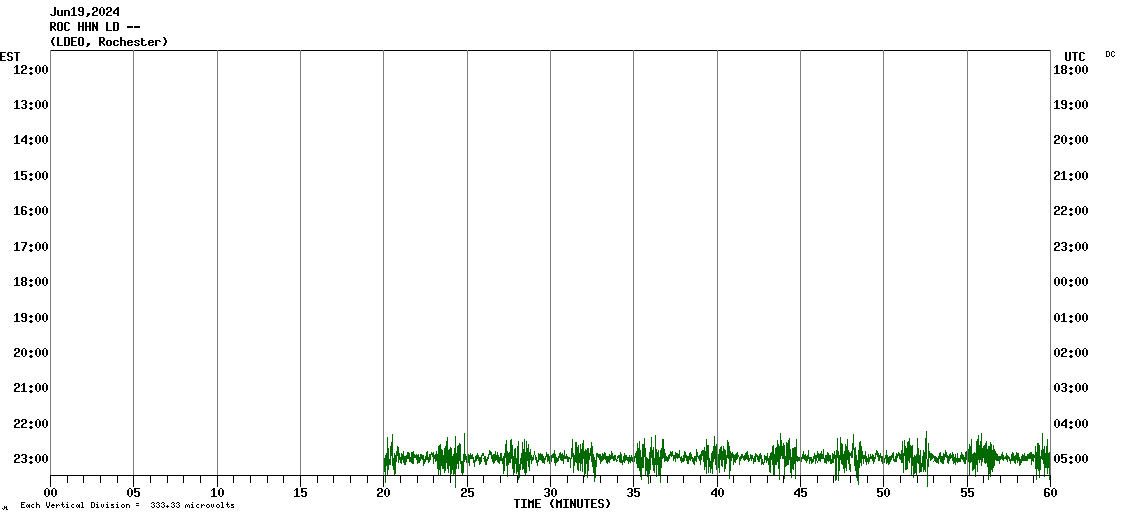The width and height of the screenshot is (1130, 519).
Task: Click the 20 minute mark on bottom axis
Action: click(383, 493)
